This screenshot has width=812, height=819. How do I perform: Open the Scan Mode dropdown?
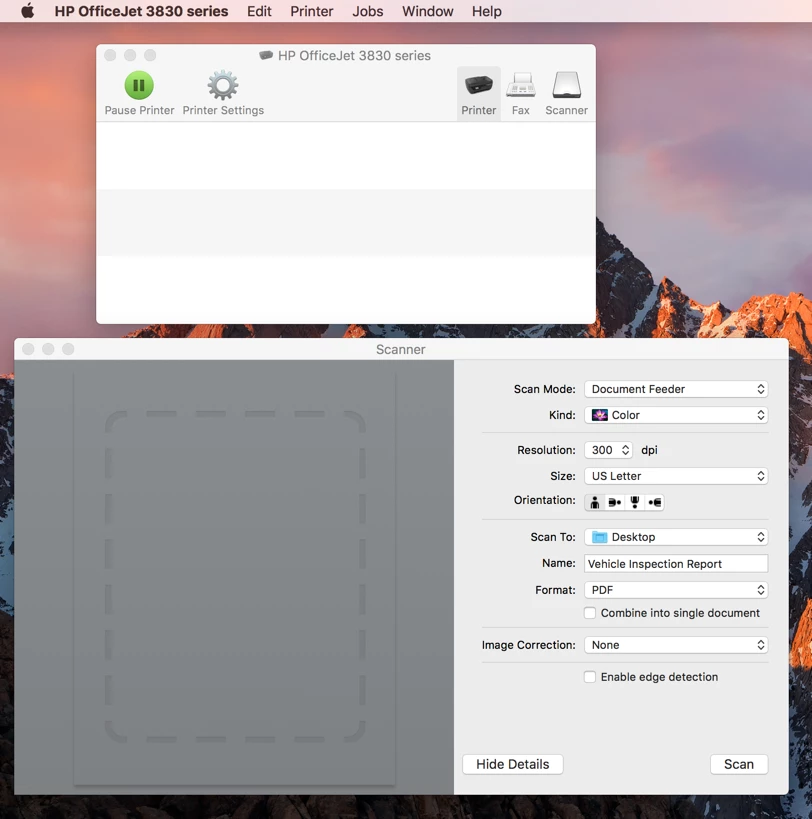[x=676, y=389]
